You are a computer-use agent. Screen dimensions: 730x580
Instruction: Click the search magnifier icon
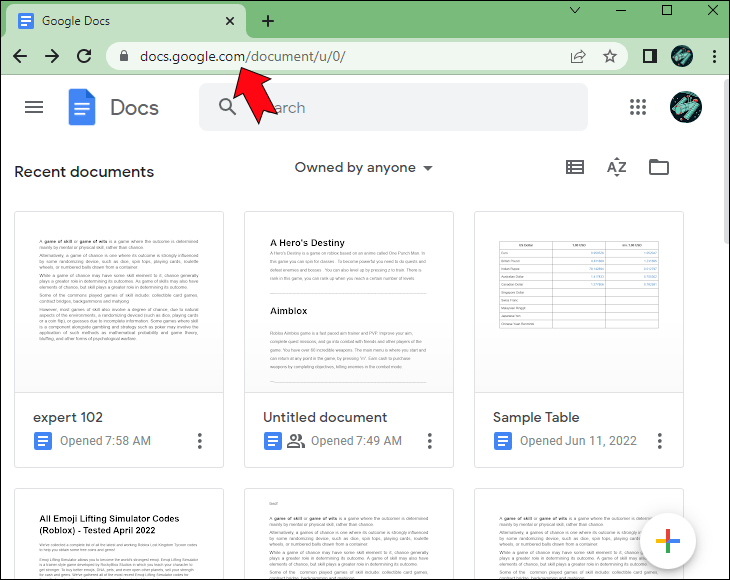(227, 107)
